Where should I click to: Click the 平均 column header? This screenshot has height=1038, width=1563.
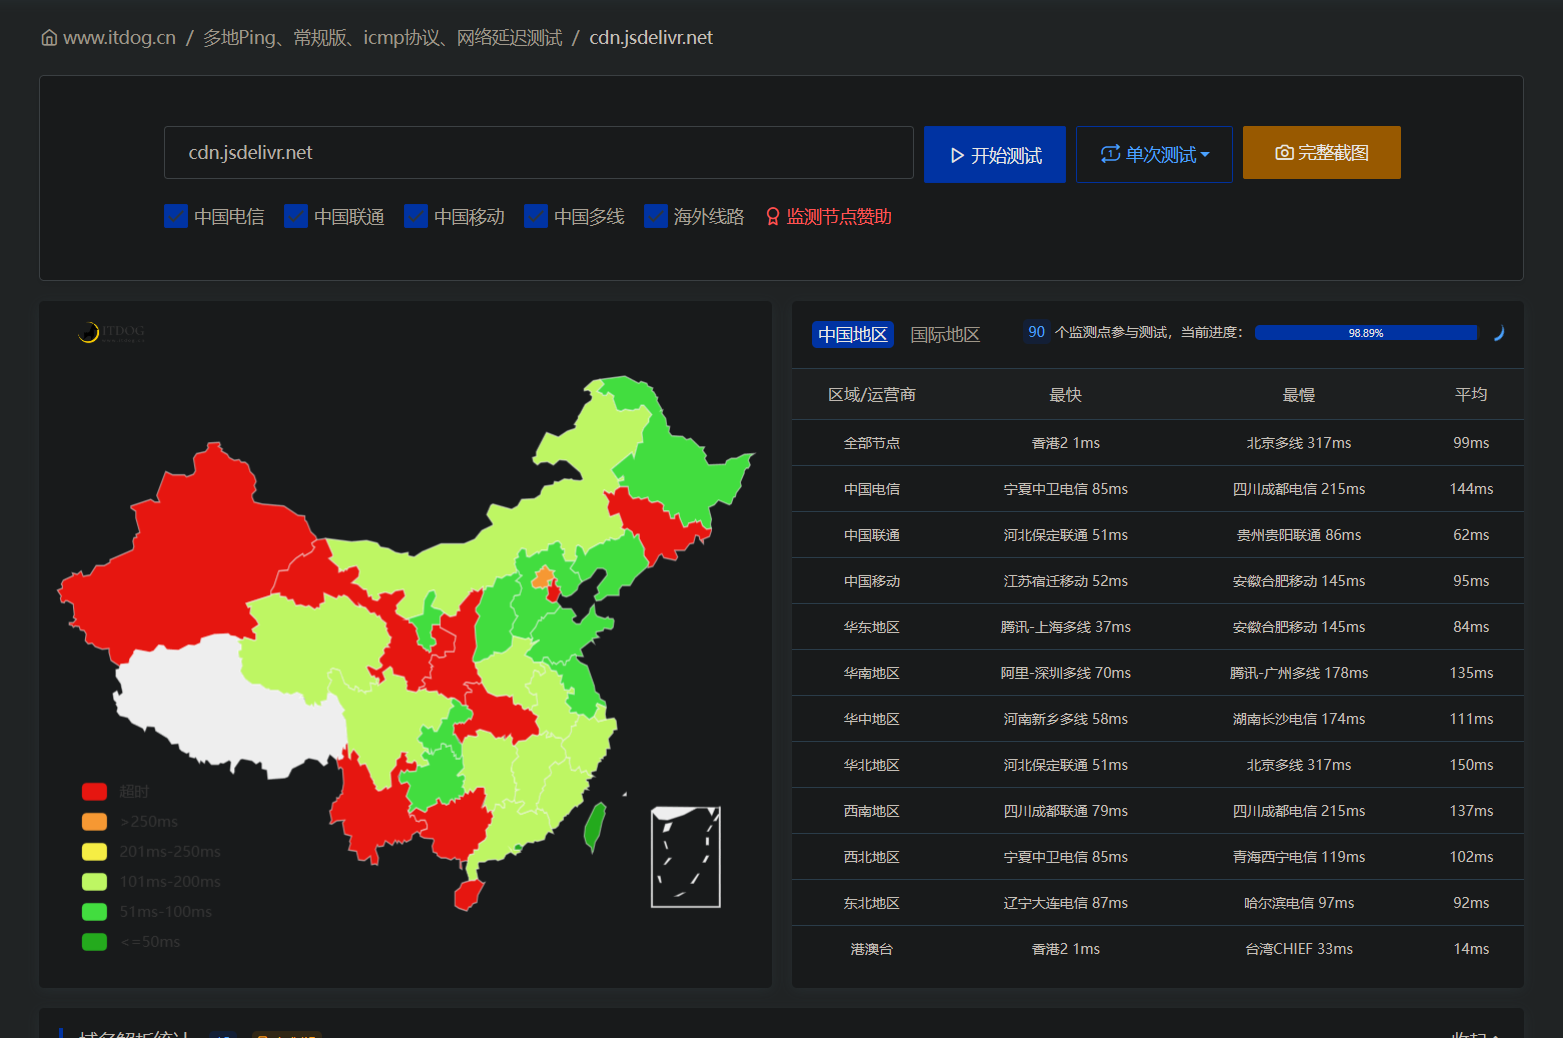(x=1471, y=395)
